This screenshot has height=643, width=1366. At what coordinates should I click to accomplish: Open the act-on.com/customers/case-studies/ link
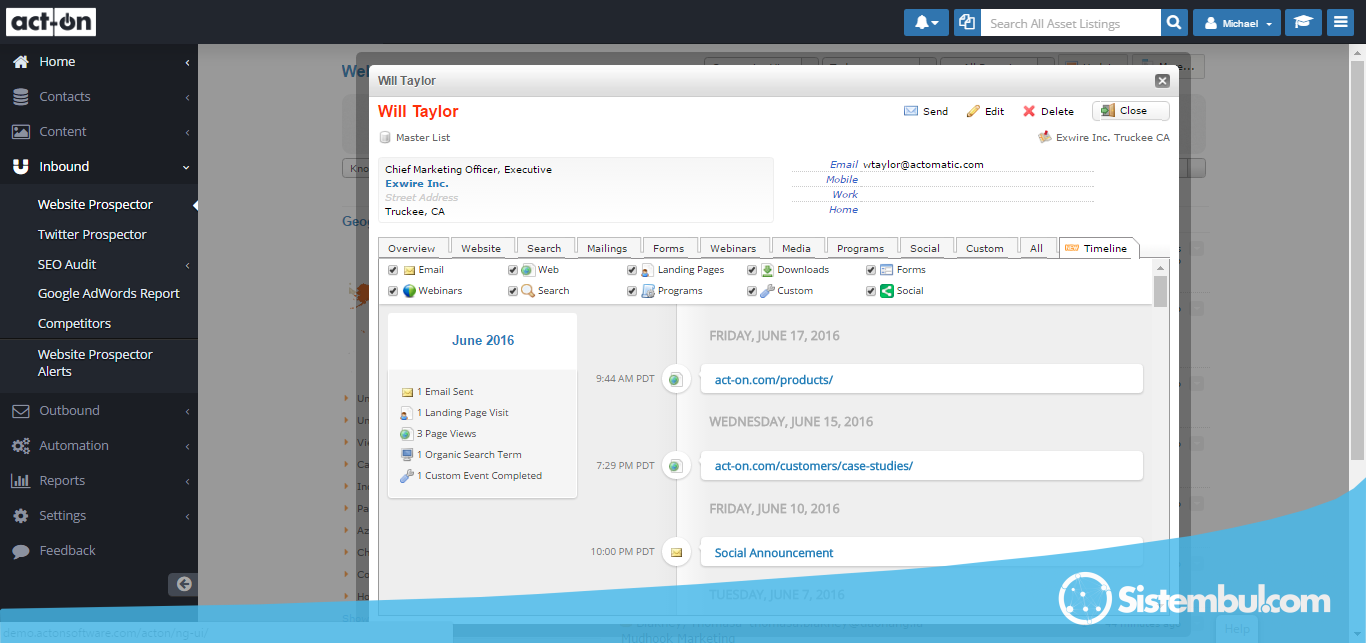814,466
